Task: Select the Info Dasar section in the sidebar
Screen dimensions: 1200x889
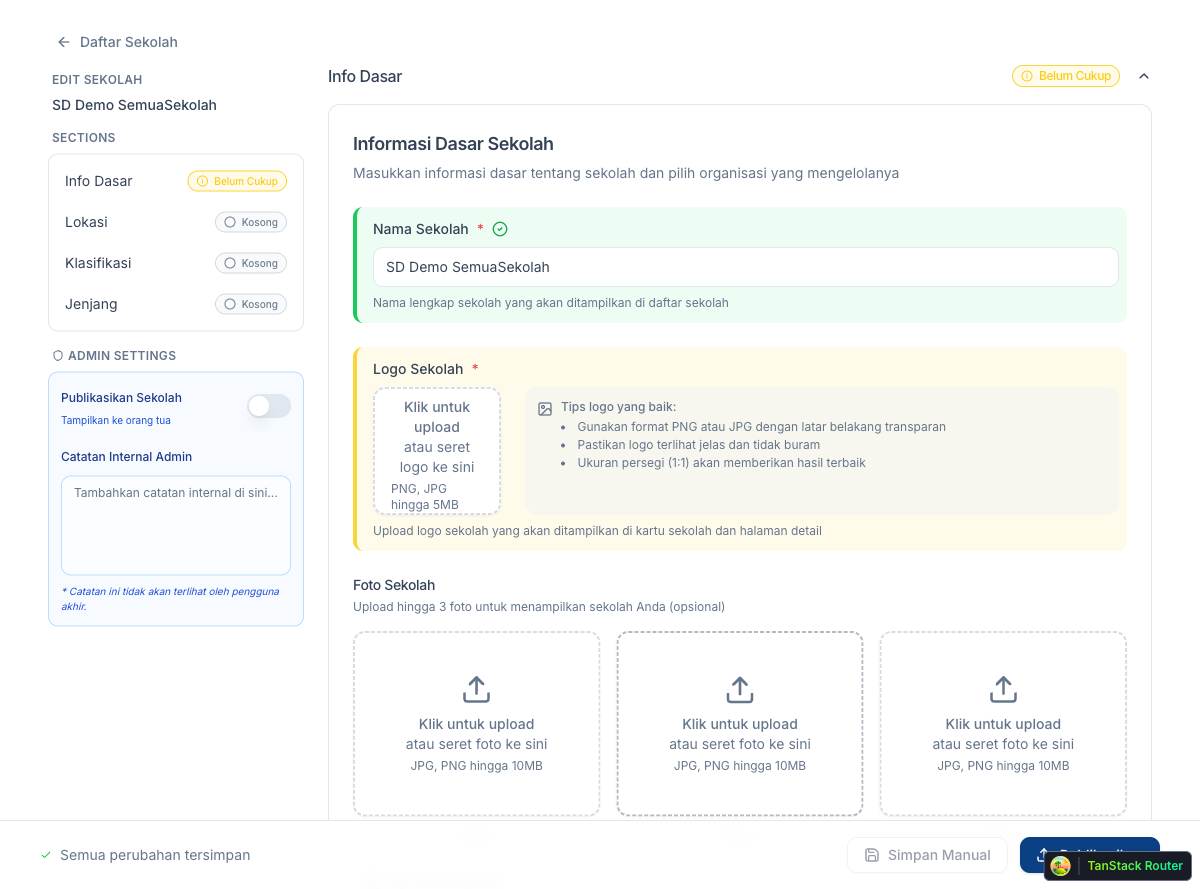Action: coord(98,181)
